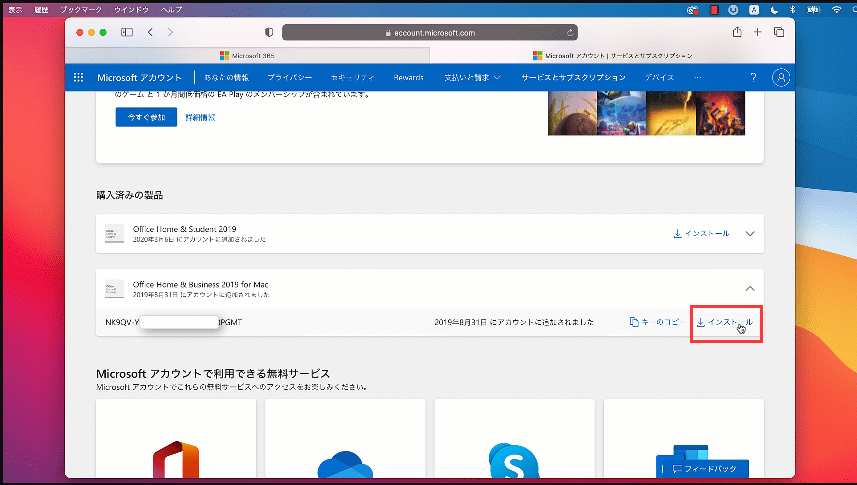
Task: Open プライバシー navigation item
Action: [290, 78]
